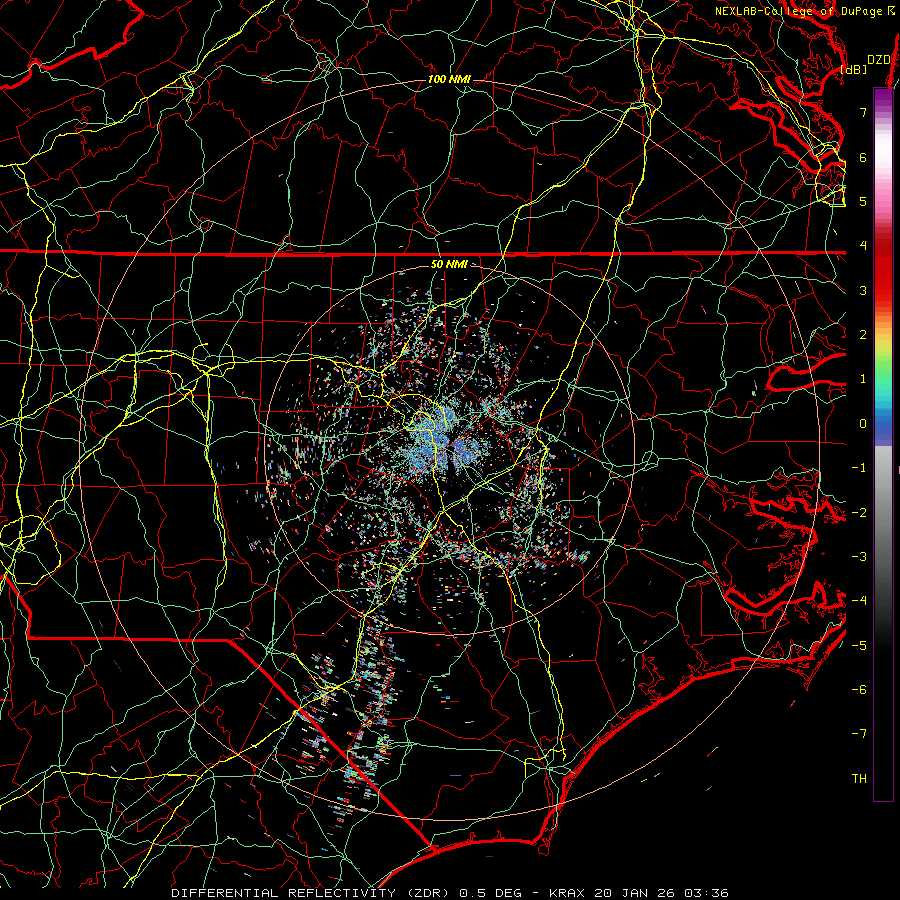Image resolution: width=900 pixels, height=900 pixels.
Task: Click the 7 dB scale label
Action: click(863, 112)
